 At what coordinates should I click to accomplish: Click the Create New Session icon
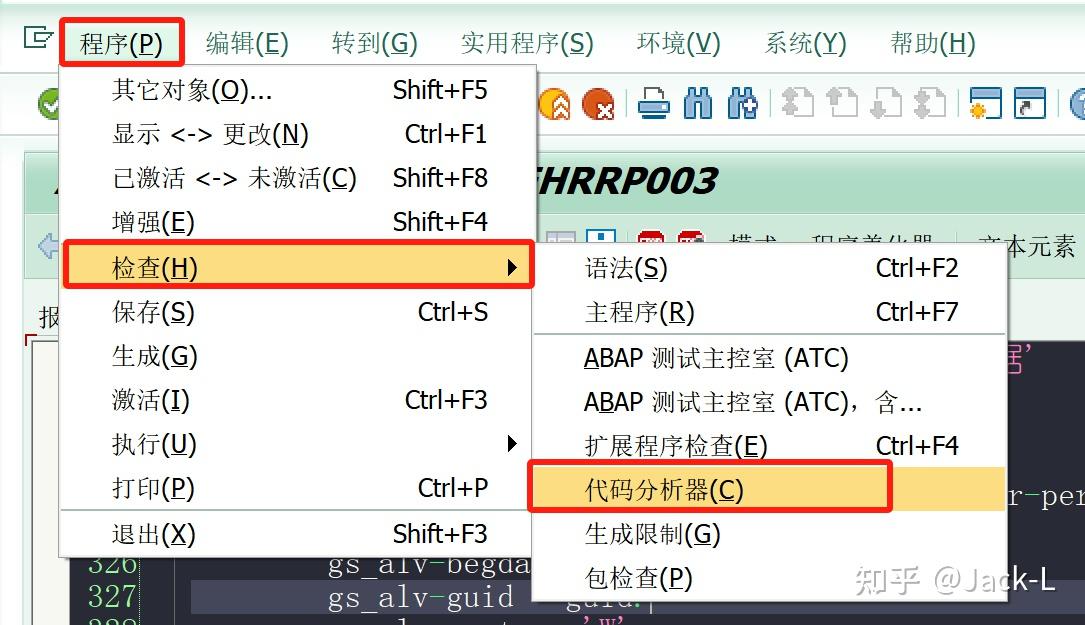tap(985, 104)
